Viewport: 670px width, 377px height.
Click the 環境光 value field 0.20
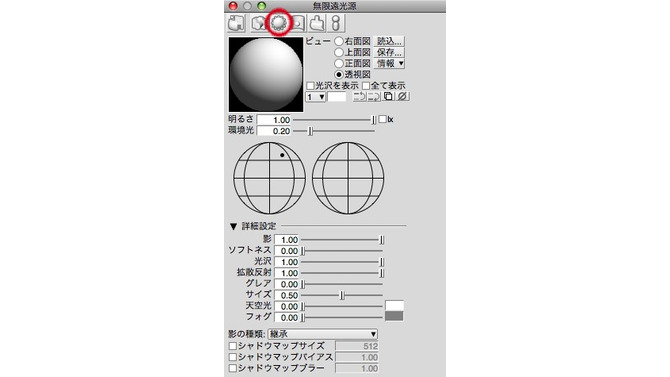pyautogui.click(x=274, y=131)
